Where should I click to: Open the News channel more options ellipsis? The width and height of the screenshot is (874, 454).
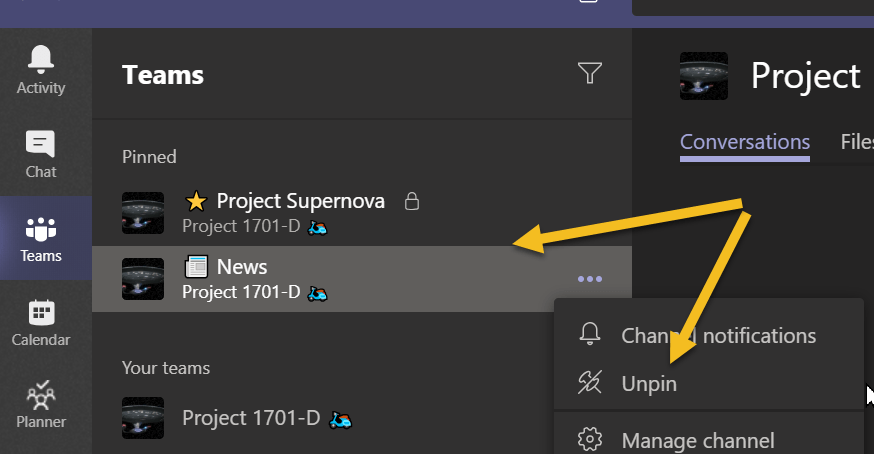click(590, 279)
